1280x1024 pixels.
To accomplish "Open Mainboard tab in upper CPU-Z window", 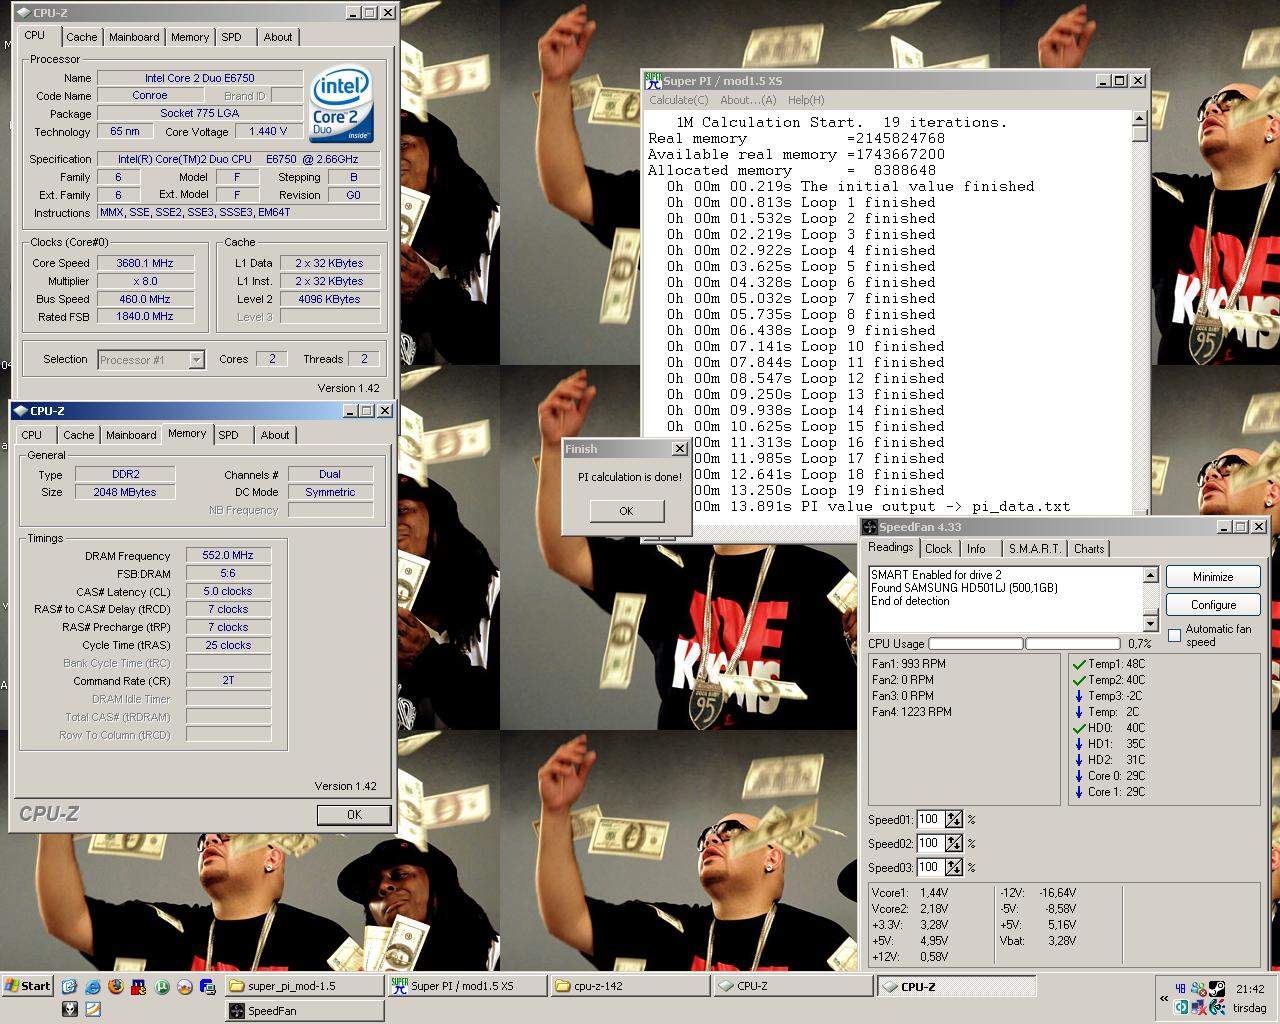I will coord(134,37).
